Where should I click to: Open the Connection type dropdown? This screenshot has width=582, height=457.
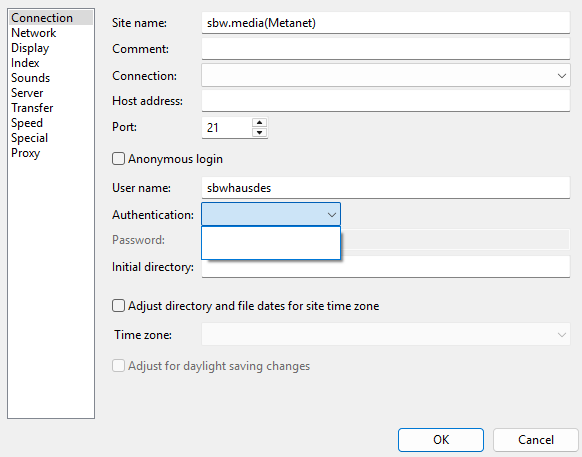pyautogui.click(x=386, y=75)
